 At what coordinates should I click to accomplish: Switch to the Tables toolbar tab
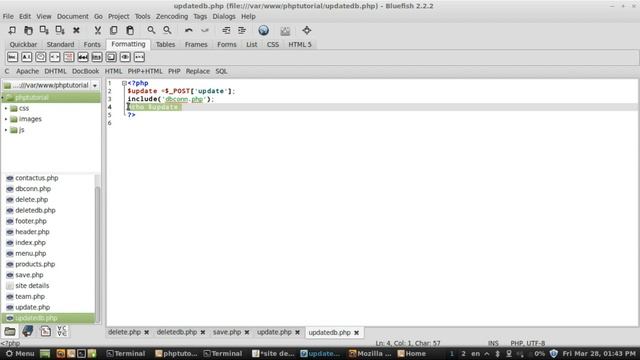[x=165, y=44]
